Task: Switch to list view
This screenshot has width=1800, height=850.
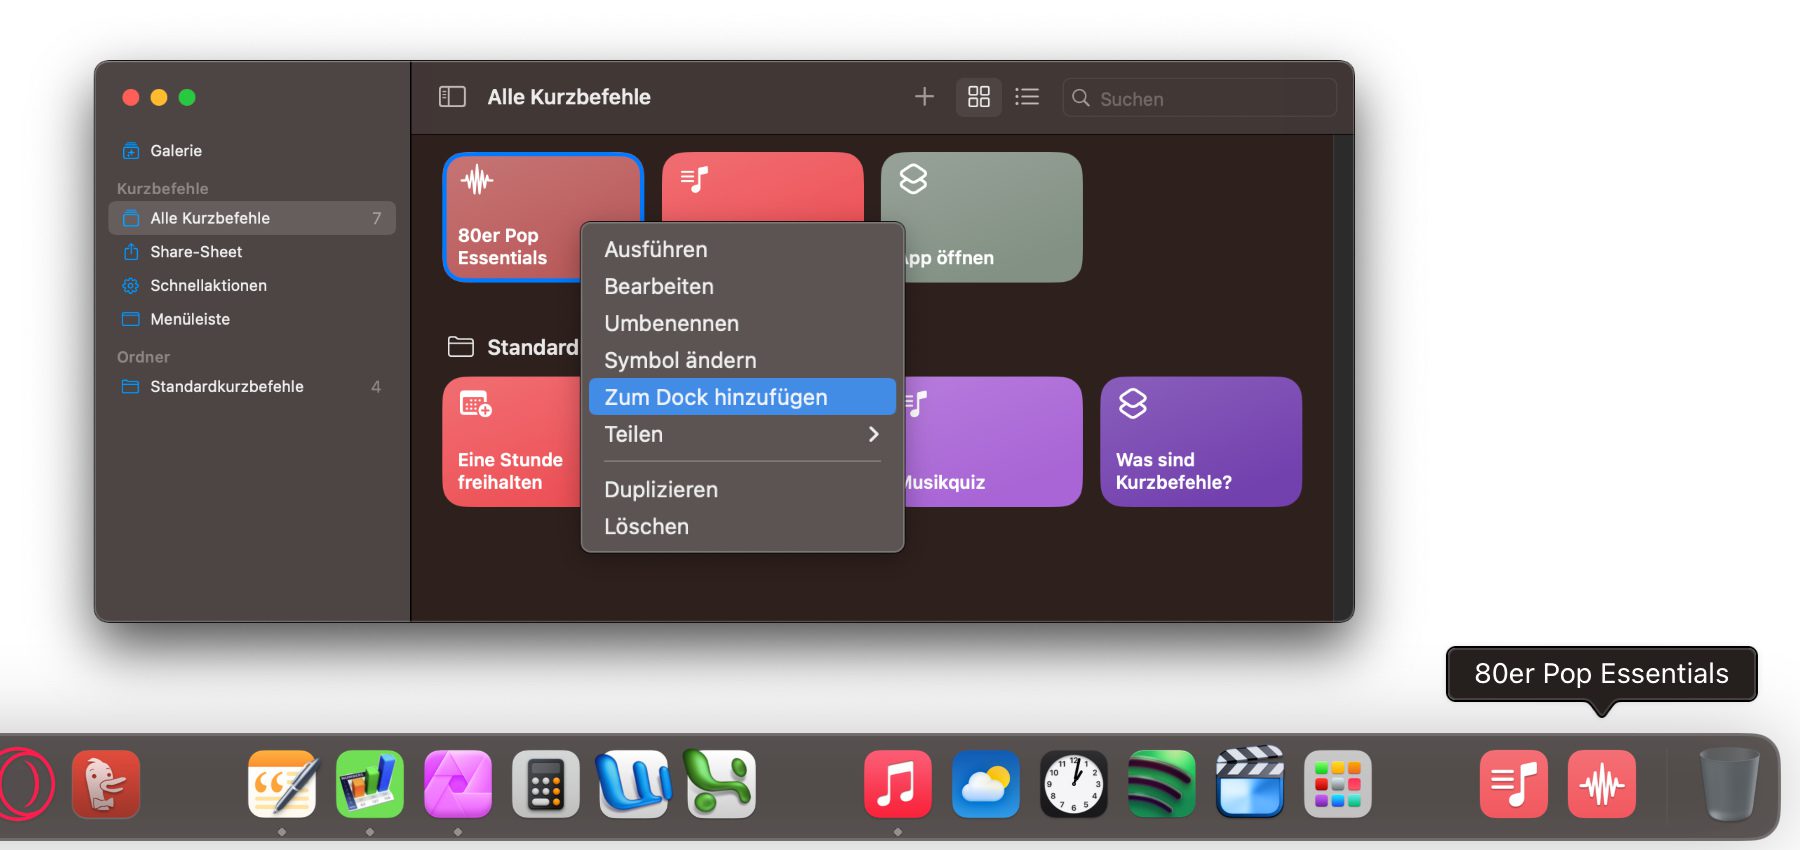Action: [x=1027, y=97]
